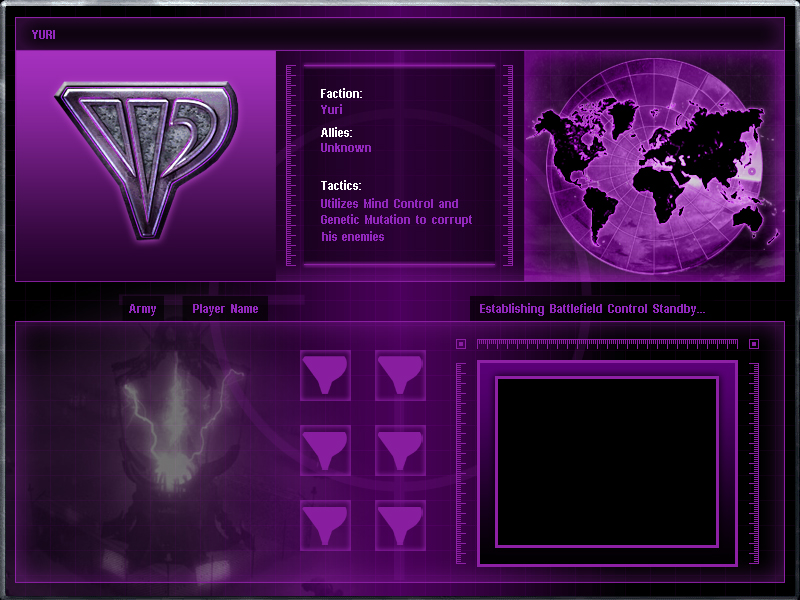The image size is (800, 600).
Task: Click the 'Genetic Mutation to corrupt' text line
Action: (x=396, y=220)
